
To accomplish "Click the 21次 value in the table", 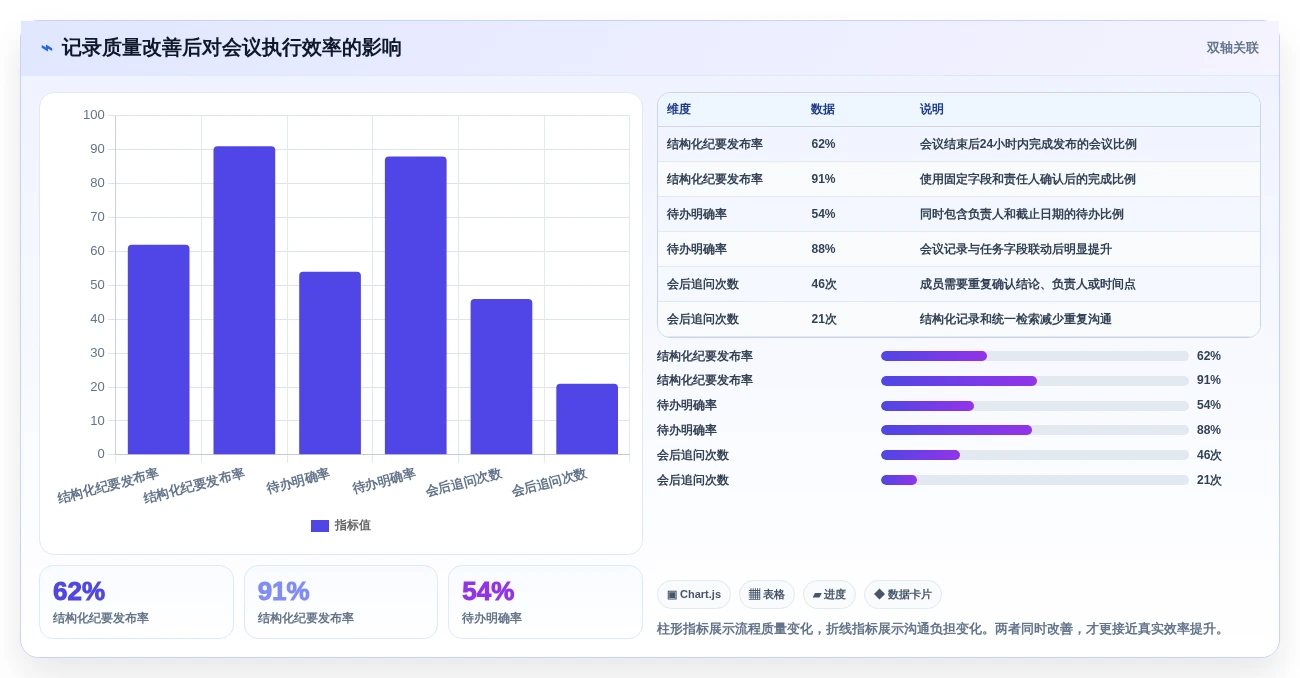I will click(824, 319).
